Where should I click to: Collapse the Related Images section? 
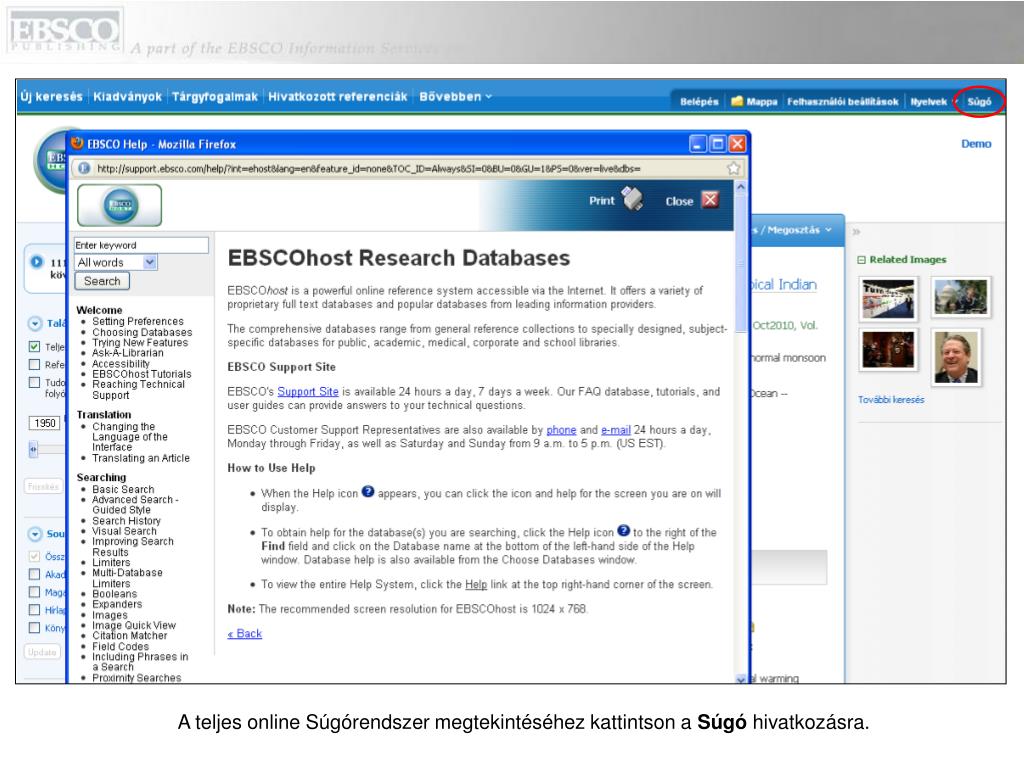coord(861,260)
